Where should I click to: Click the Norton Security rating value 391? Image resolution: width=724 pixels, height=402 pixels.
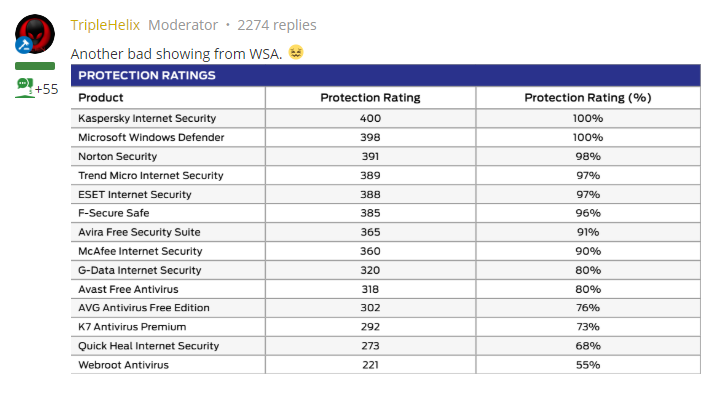[x=370, y=156]
